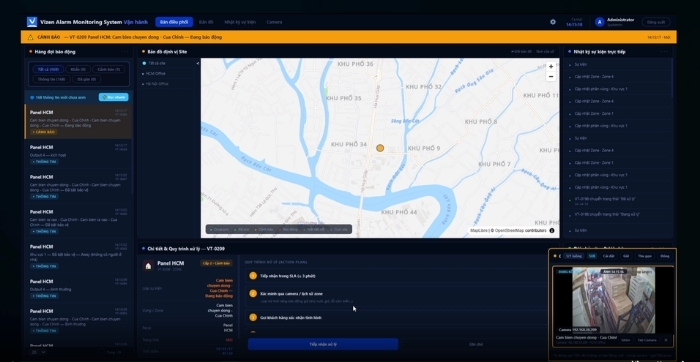Click the Vizen logo icon
The width and height of the screenshot is (700, 362).
[32, 22]
